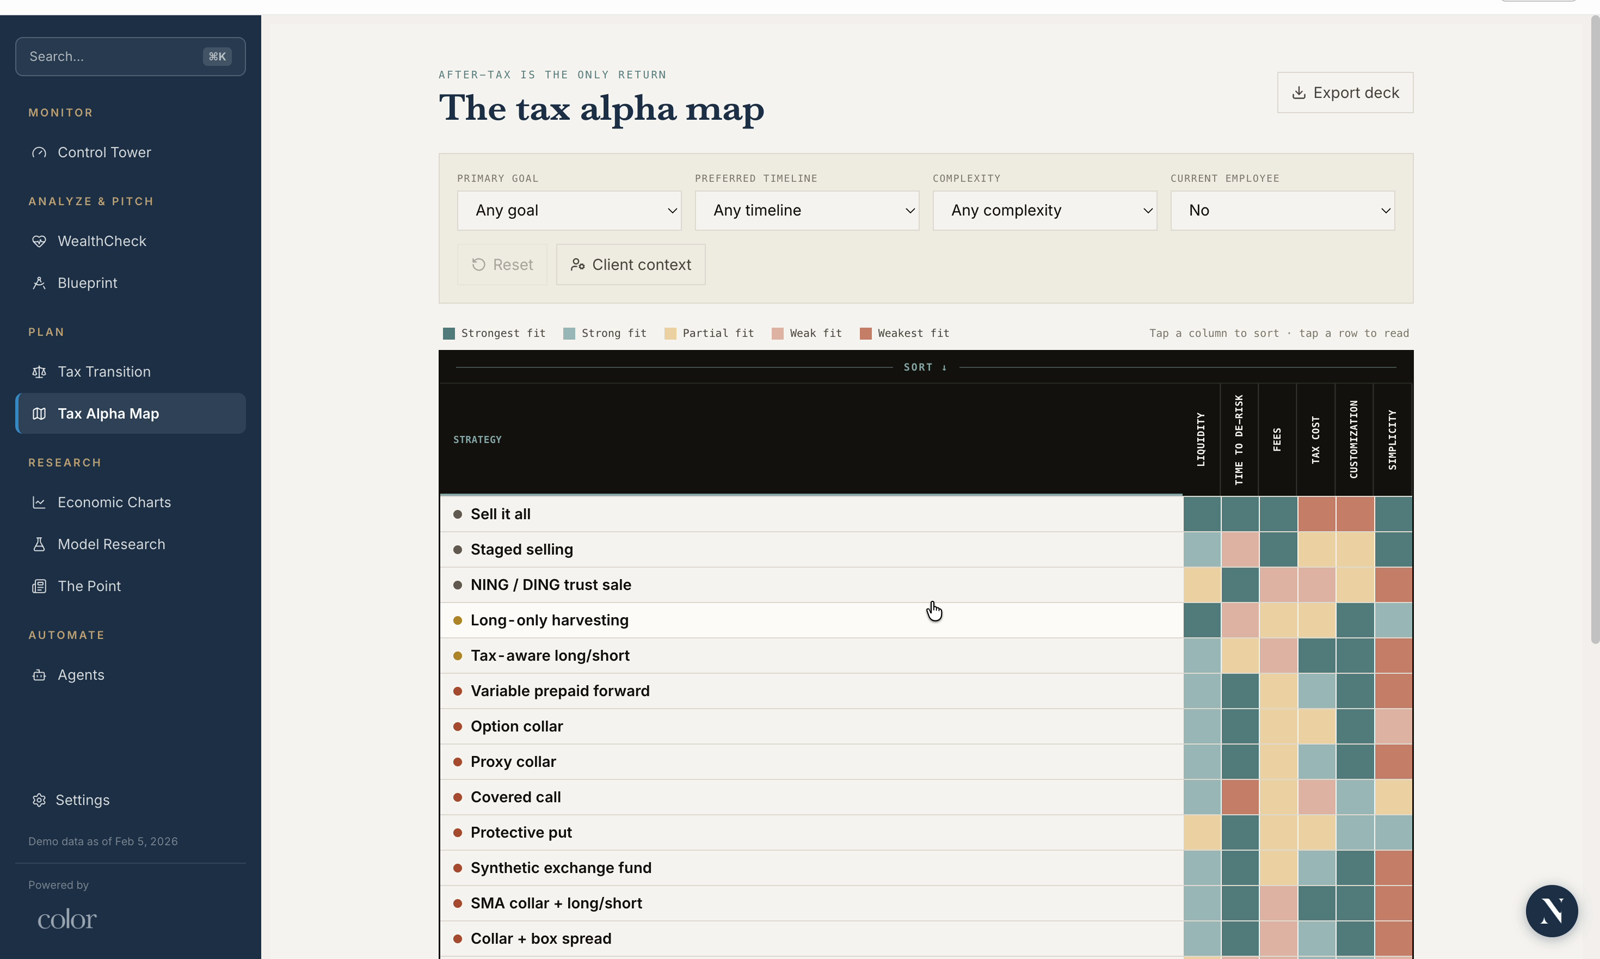This screenshot has height=959, width=1600.
Task: Click the download icon in Export deck
Action: tap(1298, 93)
